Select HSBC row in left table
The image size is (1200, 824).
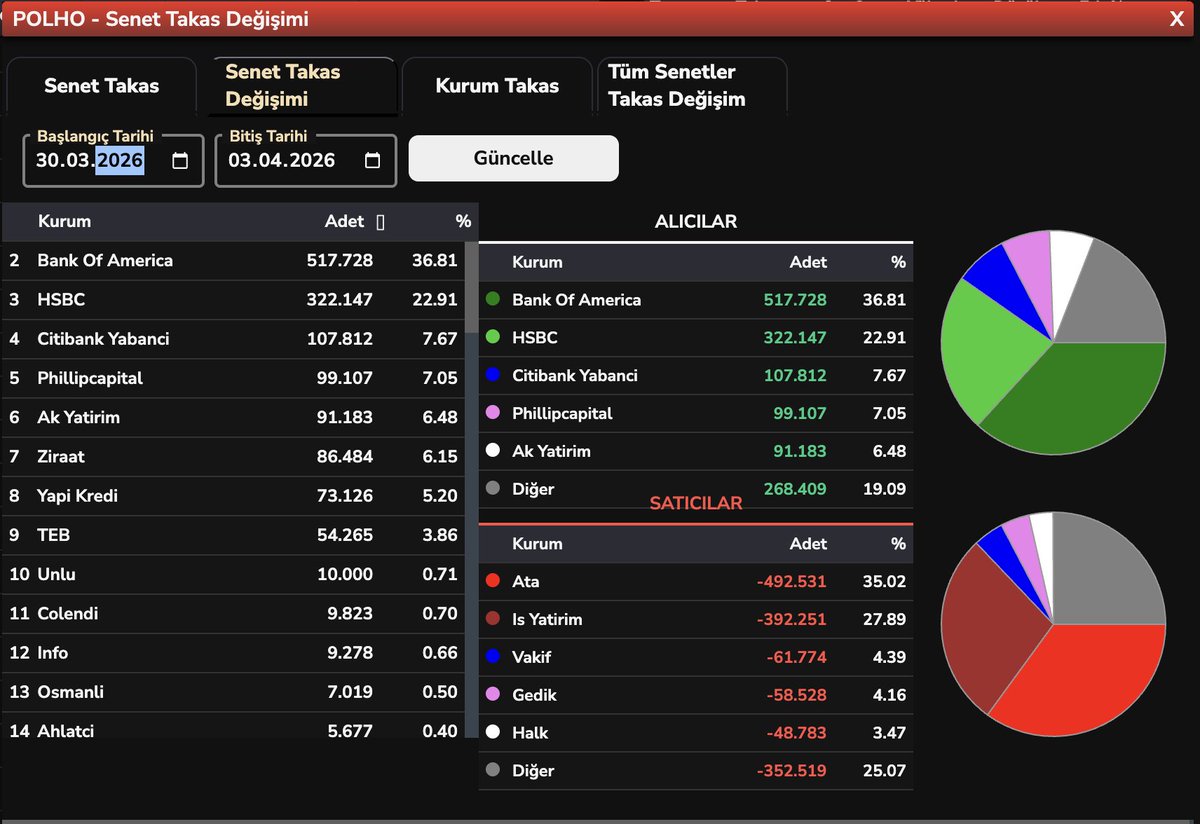233,299
